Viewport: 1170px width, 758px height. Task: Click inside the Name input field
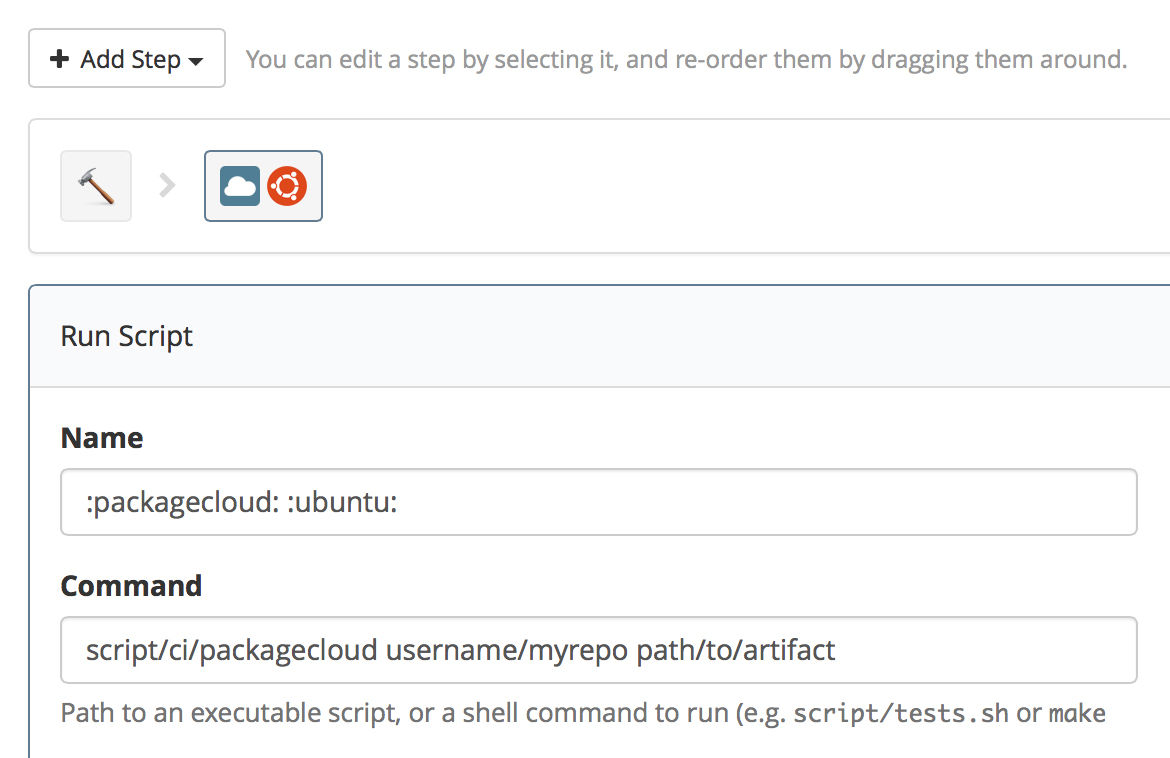pos(600,502)
